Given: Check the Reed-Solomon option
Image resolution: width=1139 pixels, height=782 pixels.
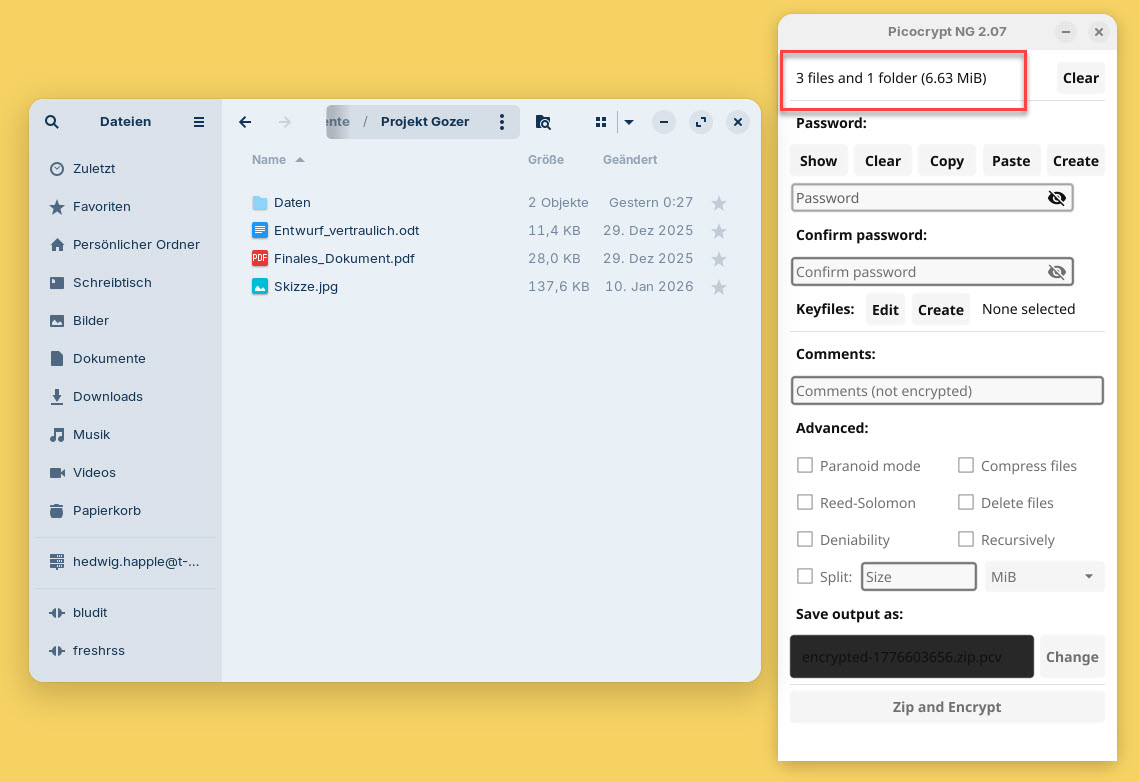Looking at the screenshot, I should [x=805, y=502].
